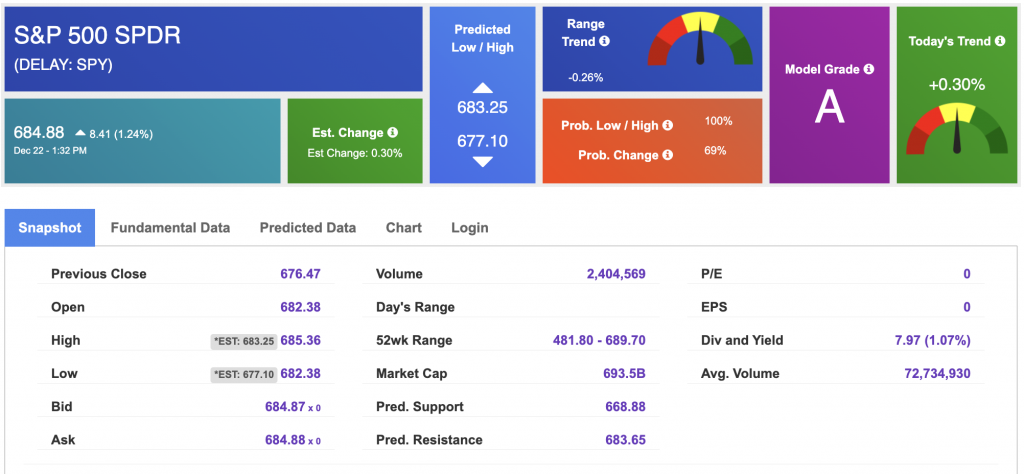Click info icon beside Model Grade
This screenshot has height=474, width=1024.
(x=868, y=69)
